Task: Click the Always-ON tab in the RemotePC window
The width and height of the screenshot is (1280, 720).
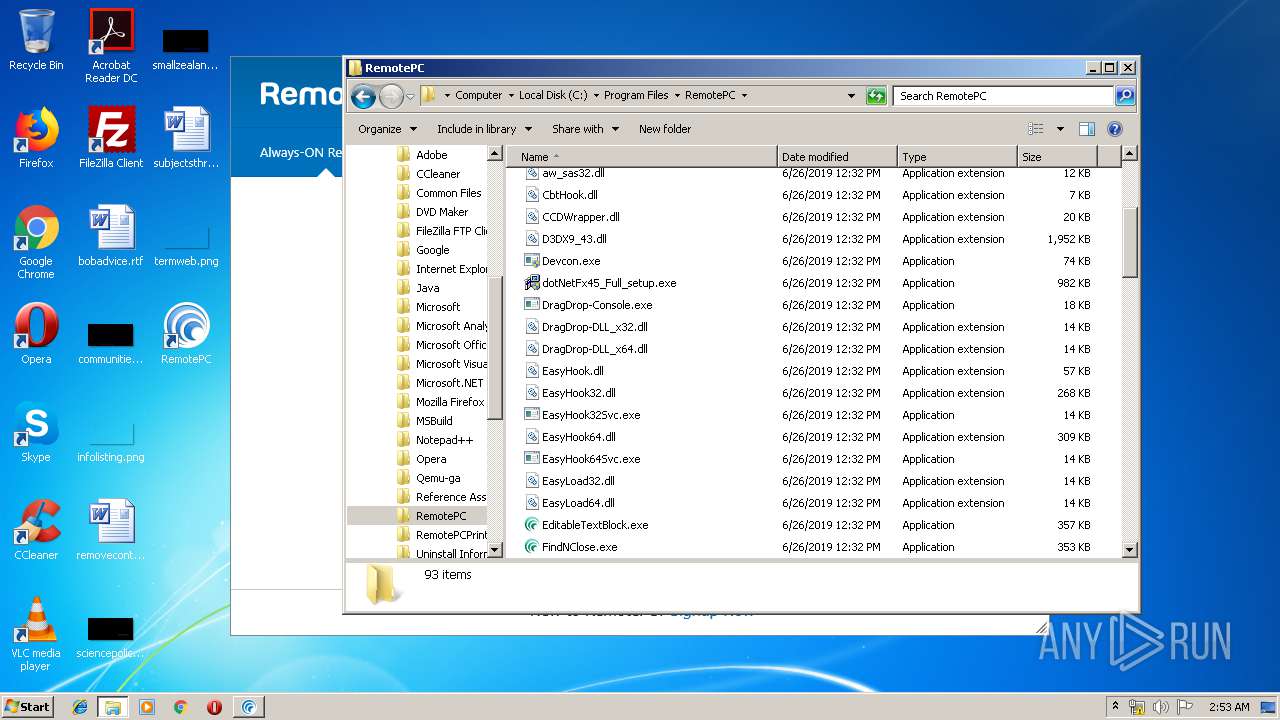Action: coord(300,153)
